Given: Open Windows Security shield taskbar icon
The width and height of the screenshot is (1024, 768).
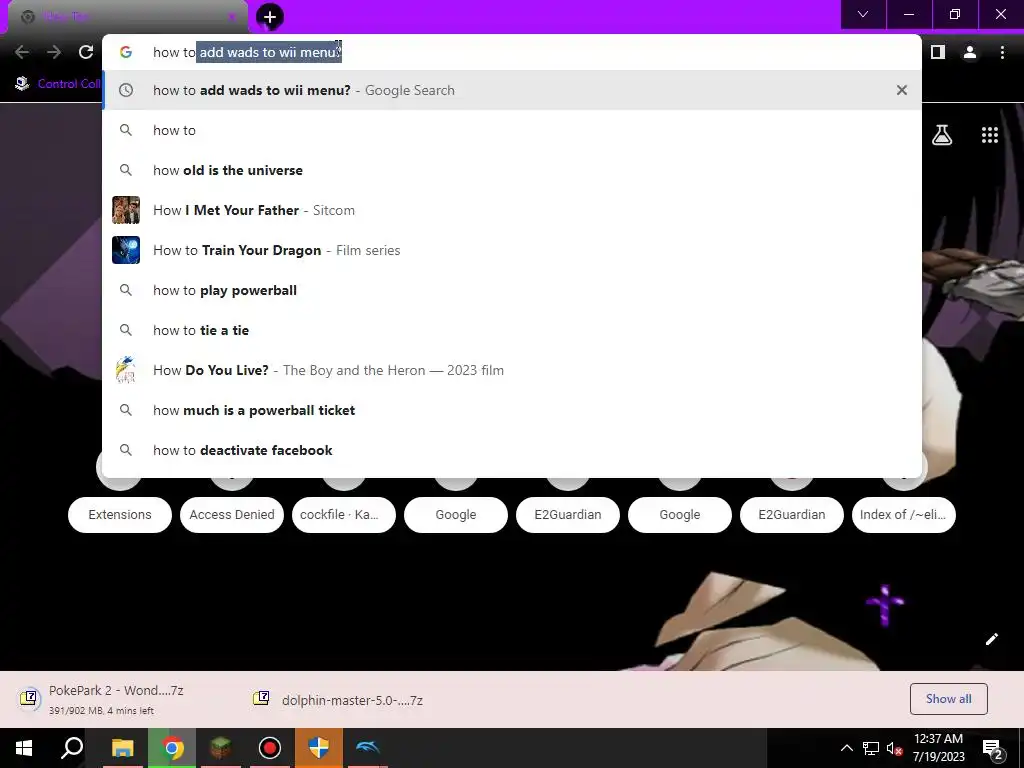Looking at the screenshot, I should tap(319, 748).
